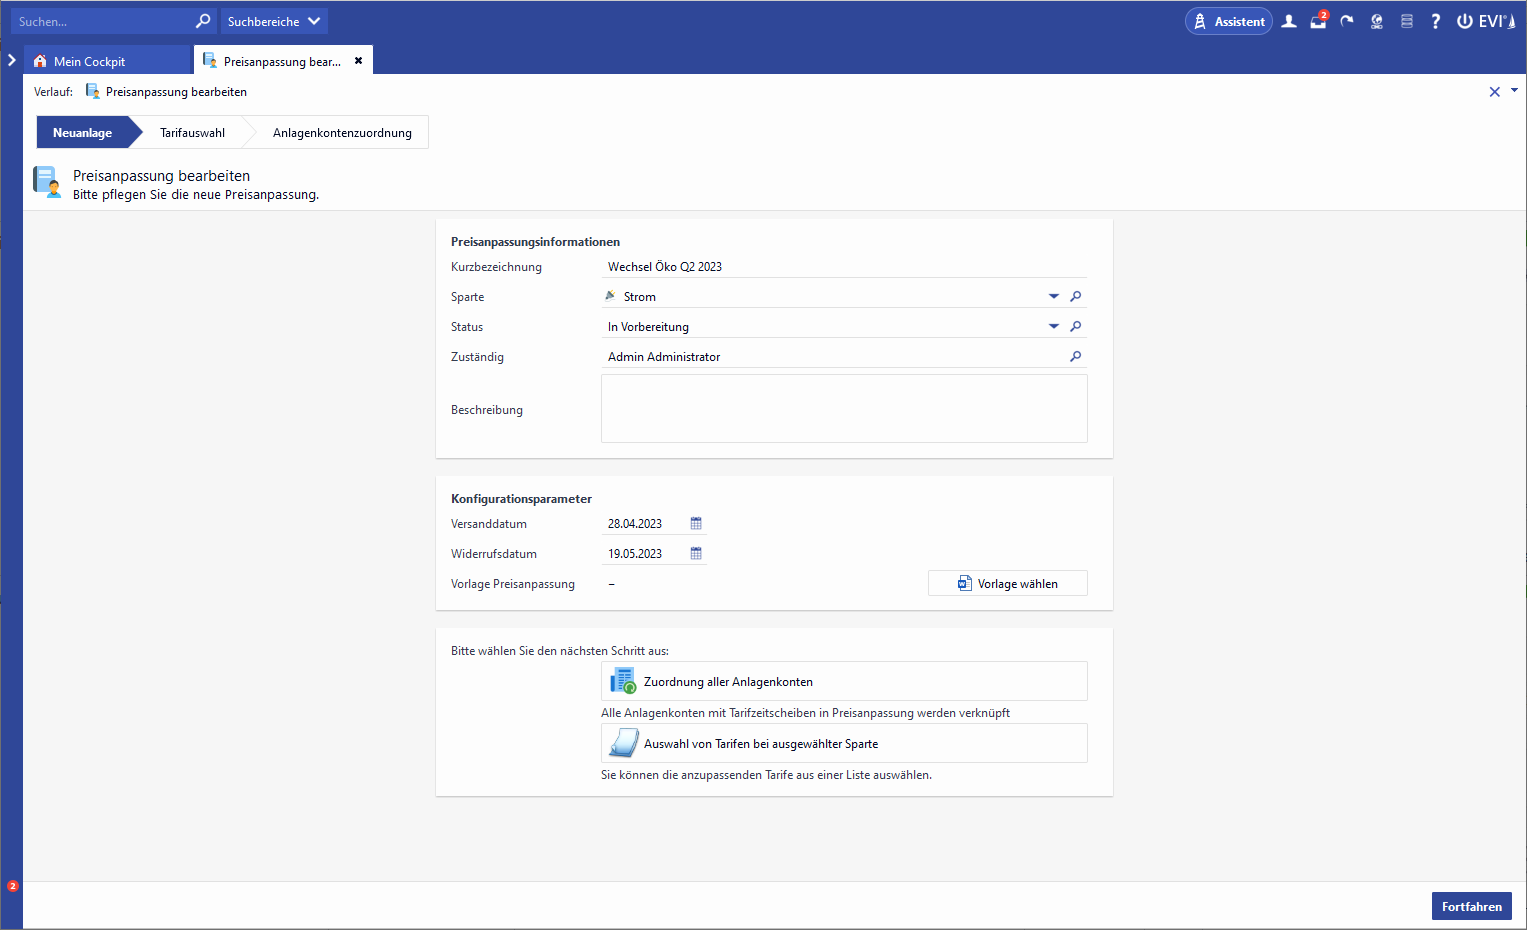Switch to the Mein Cockpit tab
The width and height of the screenshot is (1527, 930).
click(x=89, y=61)
